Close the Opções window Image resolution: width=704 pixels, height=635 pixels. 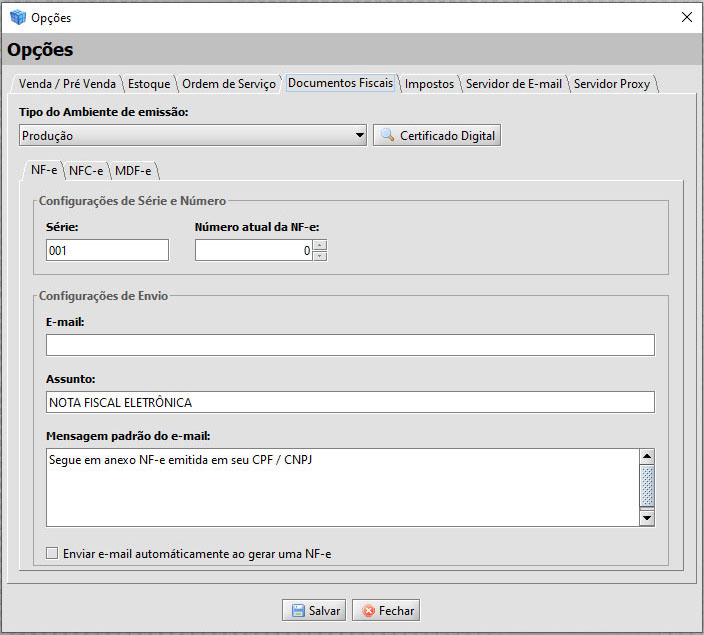[686, 17]
